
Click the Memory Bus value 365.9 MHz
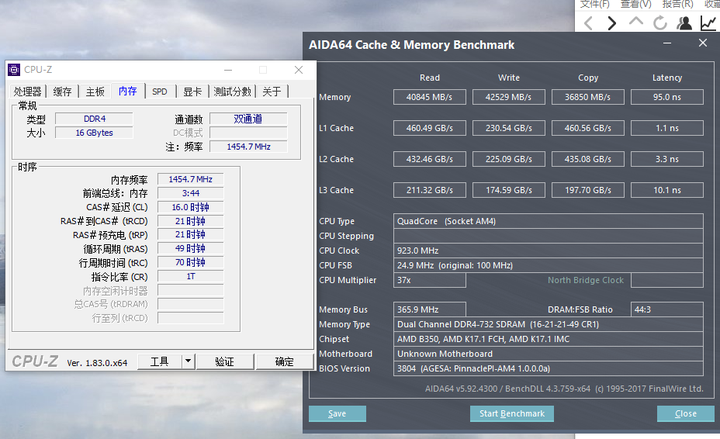(x=429, y=310)
